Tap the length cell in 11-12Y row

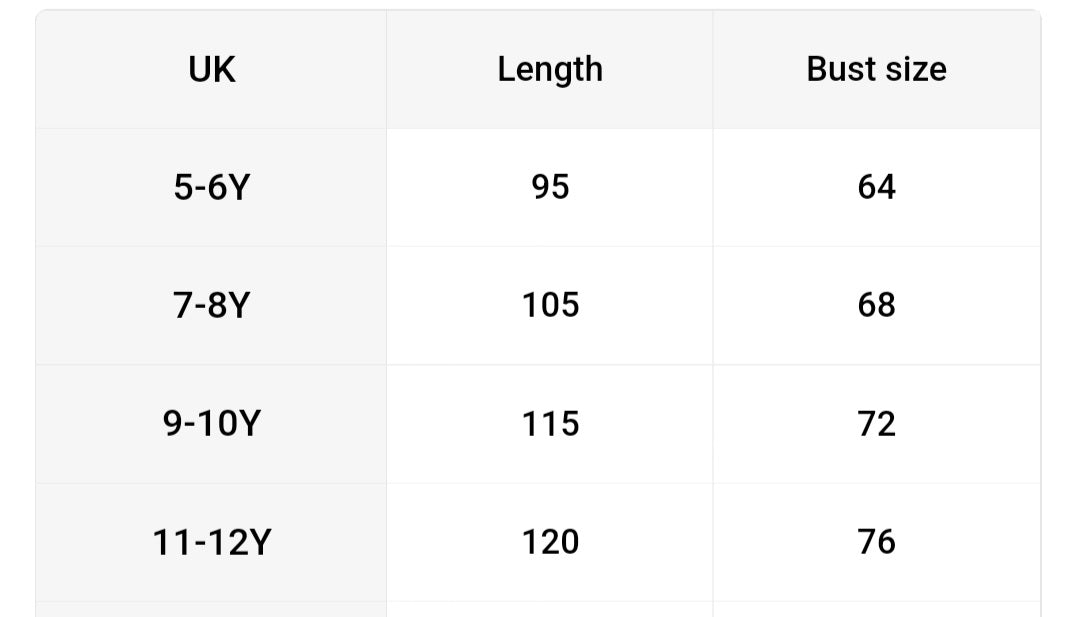[550, 542]
